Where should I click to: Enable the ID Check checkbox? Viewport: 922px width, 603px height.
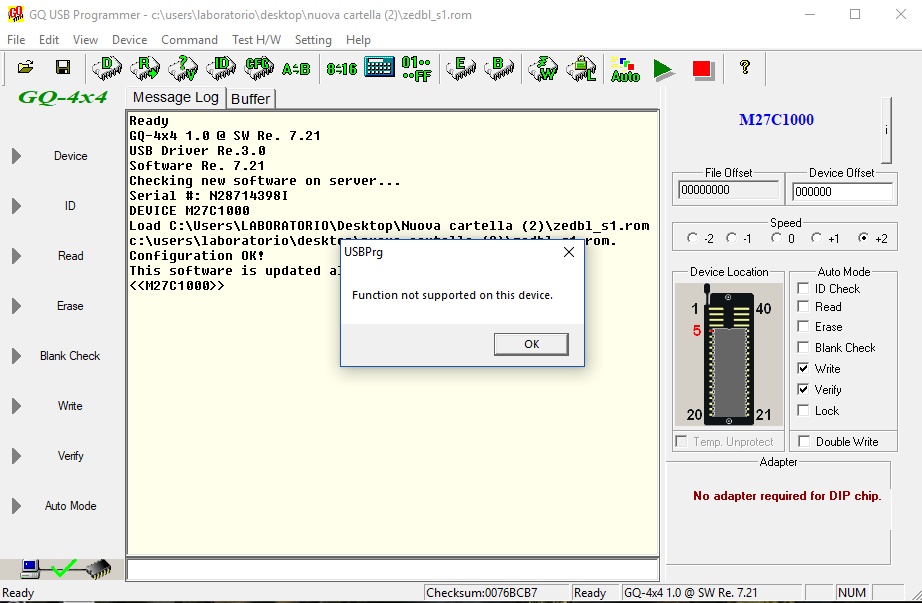click(x=803, y=289)
